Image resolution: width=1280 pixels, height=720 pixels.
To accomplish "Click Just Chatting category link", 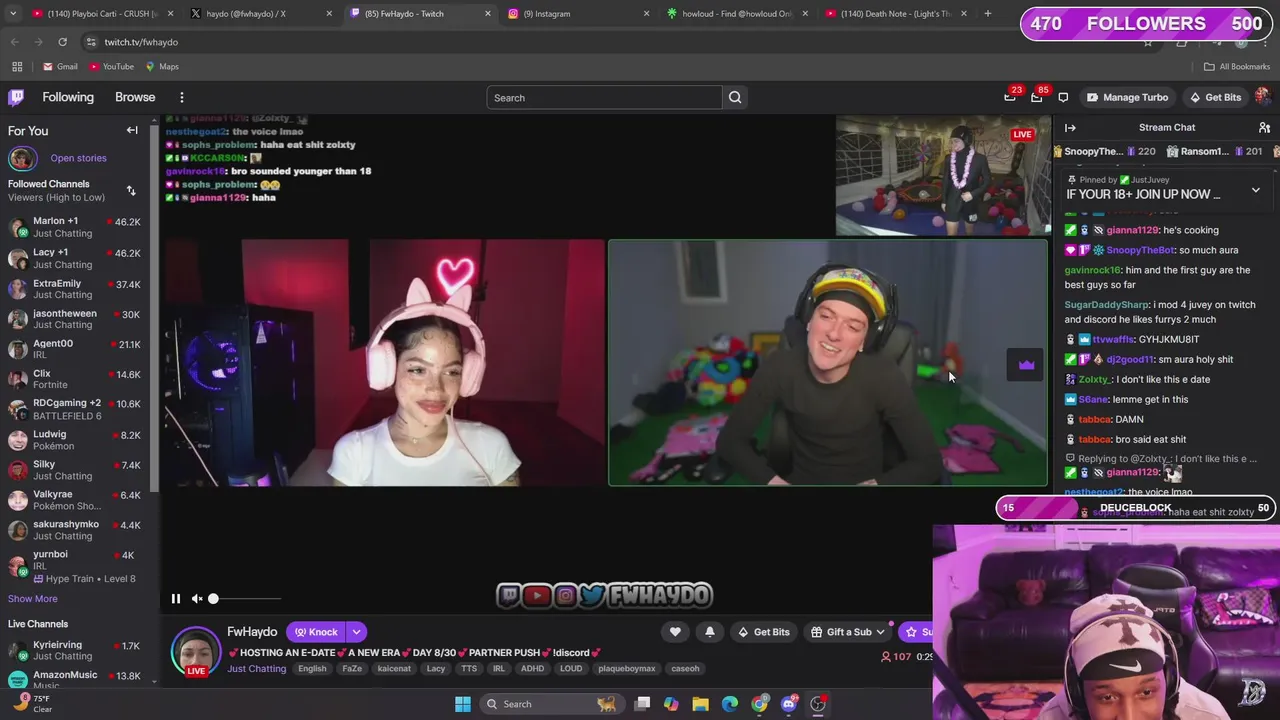I will click(x=256, y=669).
